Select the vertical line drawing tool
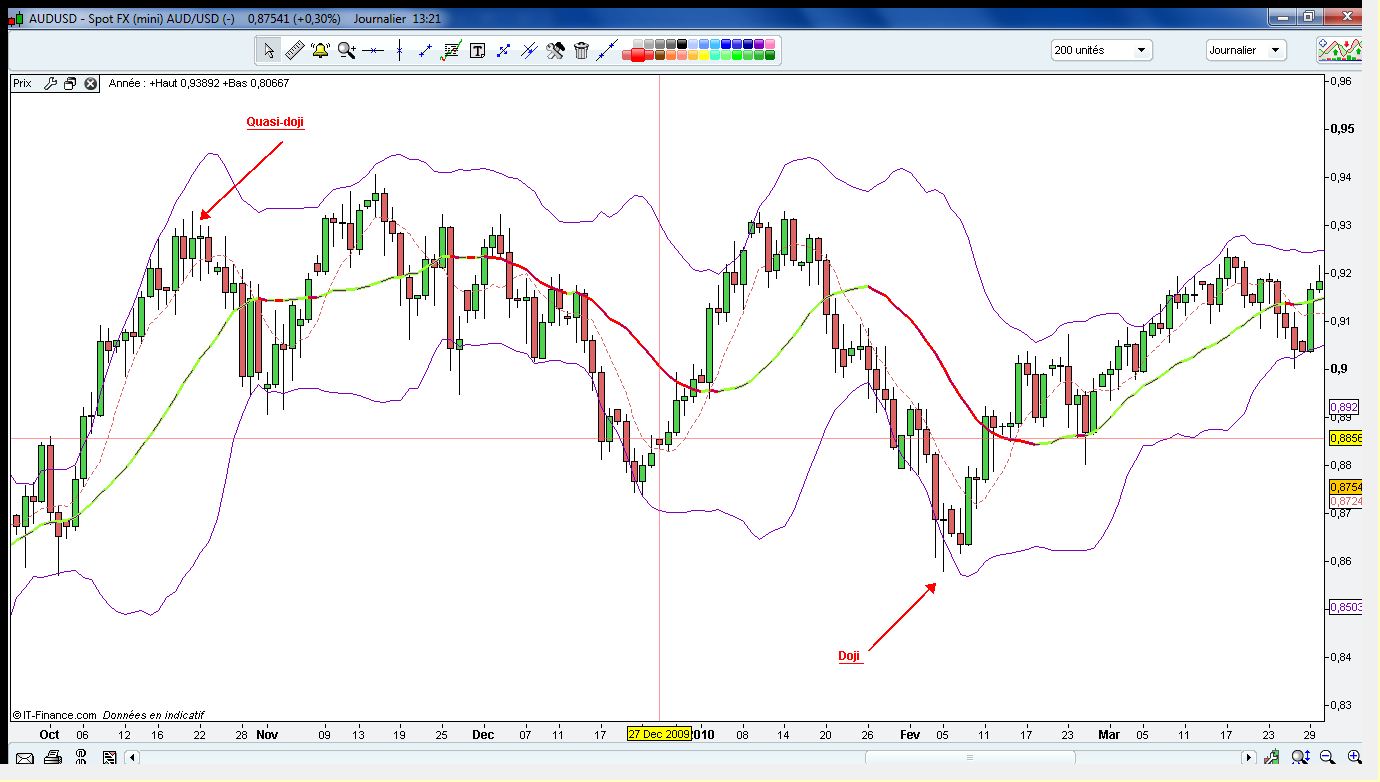 400,50
